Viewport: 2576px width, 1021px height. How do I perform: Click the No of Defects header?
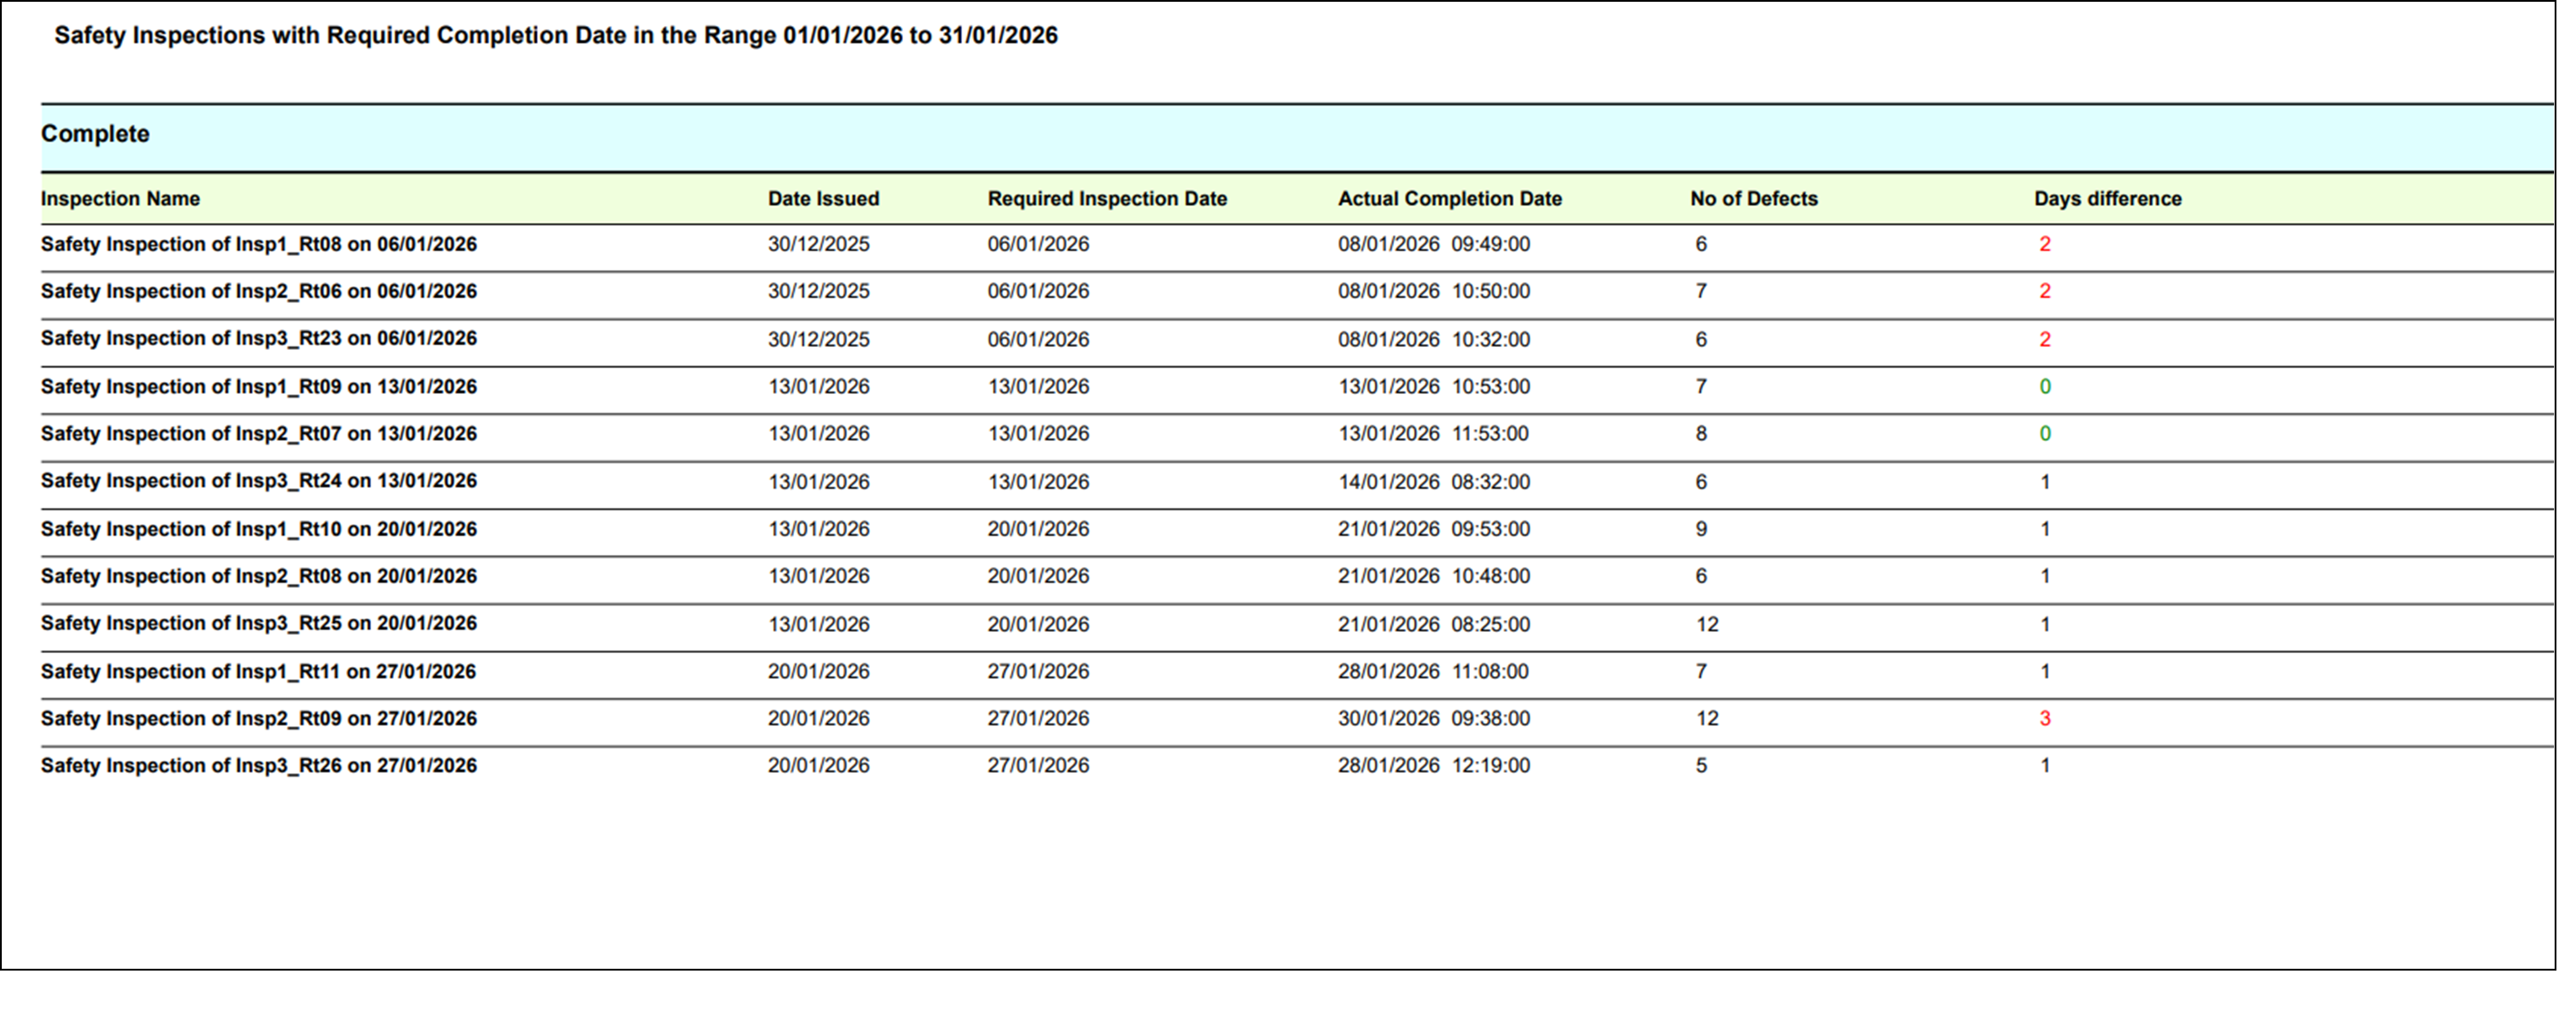click(1753, 198)
